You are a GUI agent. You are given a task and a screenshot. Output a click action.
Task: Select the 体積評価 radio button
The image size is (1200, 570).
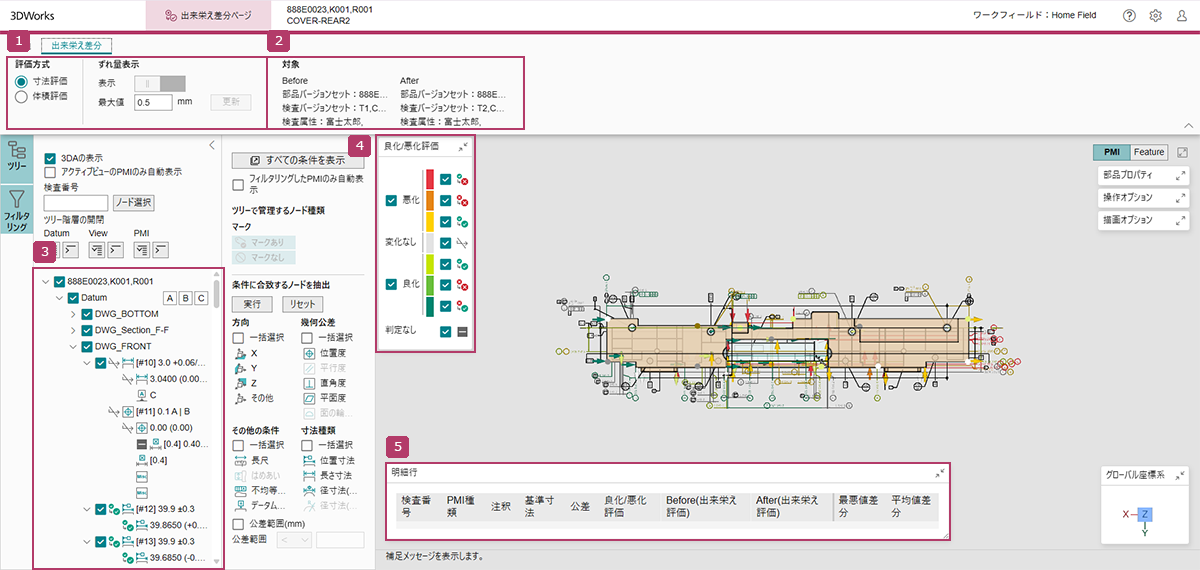(x=21, y=97)
